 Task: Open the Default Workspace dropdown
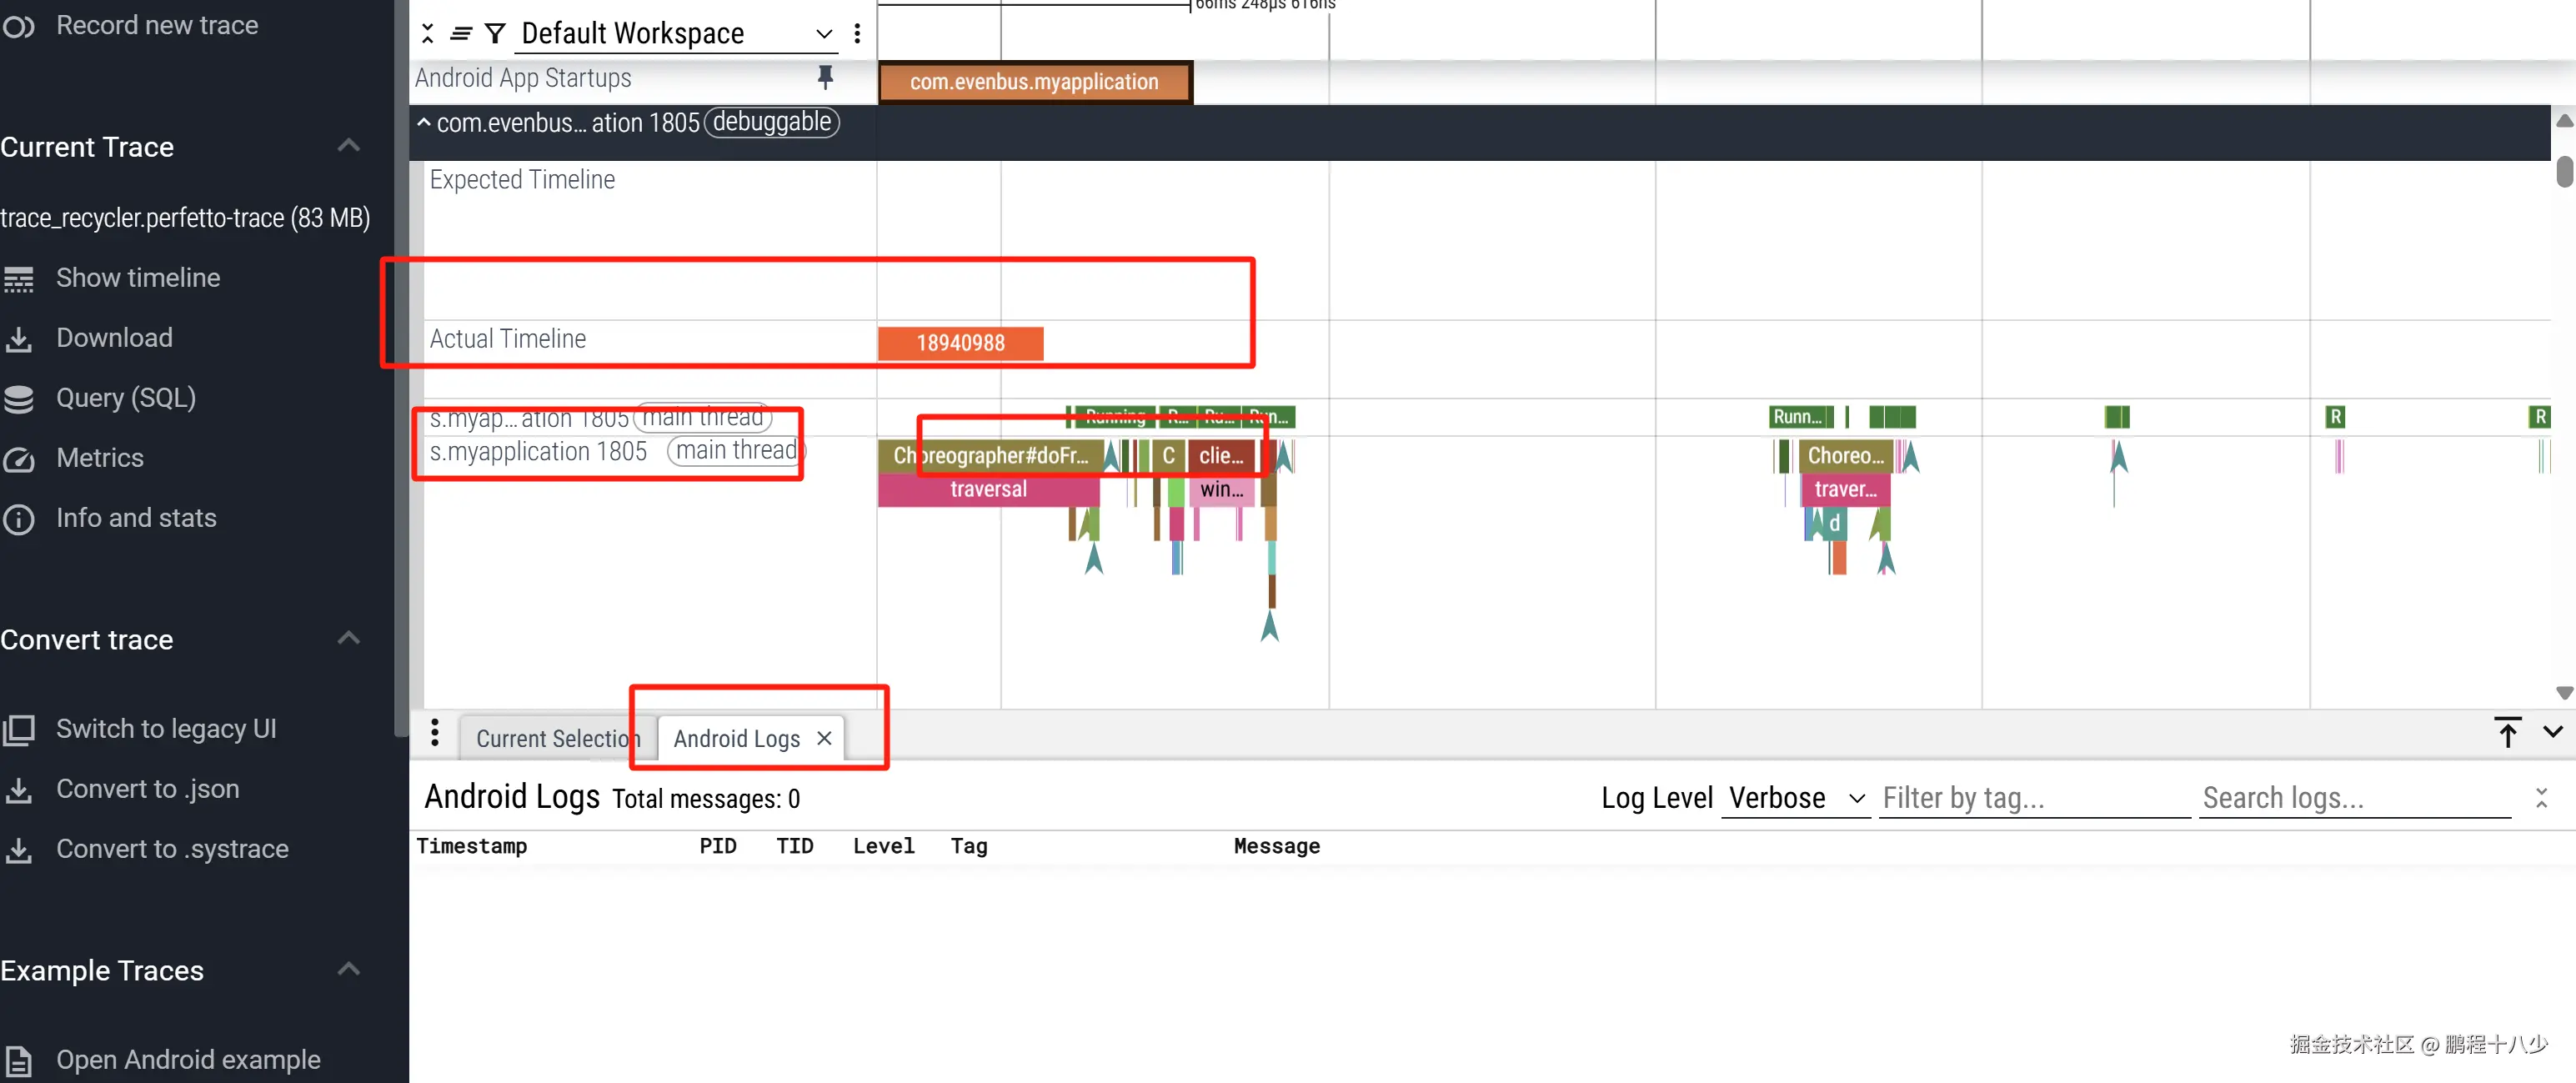coord(677,34)
